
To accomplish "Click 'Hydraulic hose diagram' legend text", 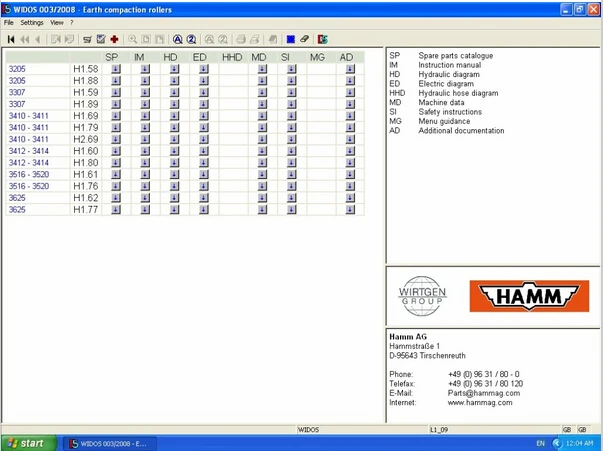I will pyautogui.click(x=458, y=93).
